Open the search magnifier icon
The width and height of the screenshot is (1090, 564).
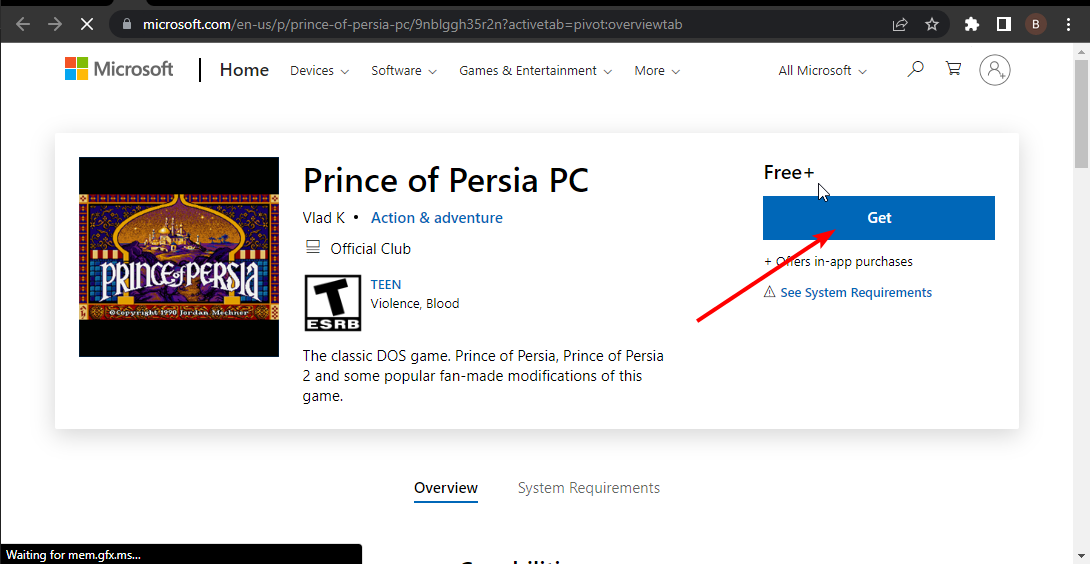point(915,69)
